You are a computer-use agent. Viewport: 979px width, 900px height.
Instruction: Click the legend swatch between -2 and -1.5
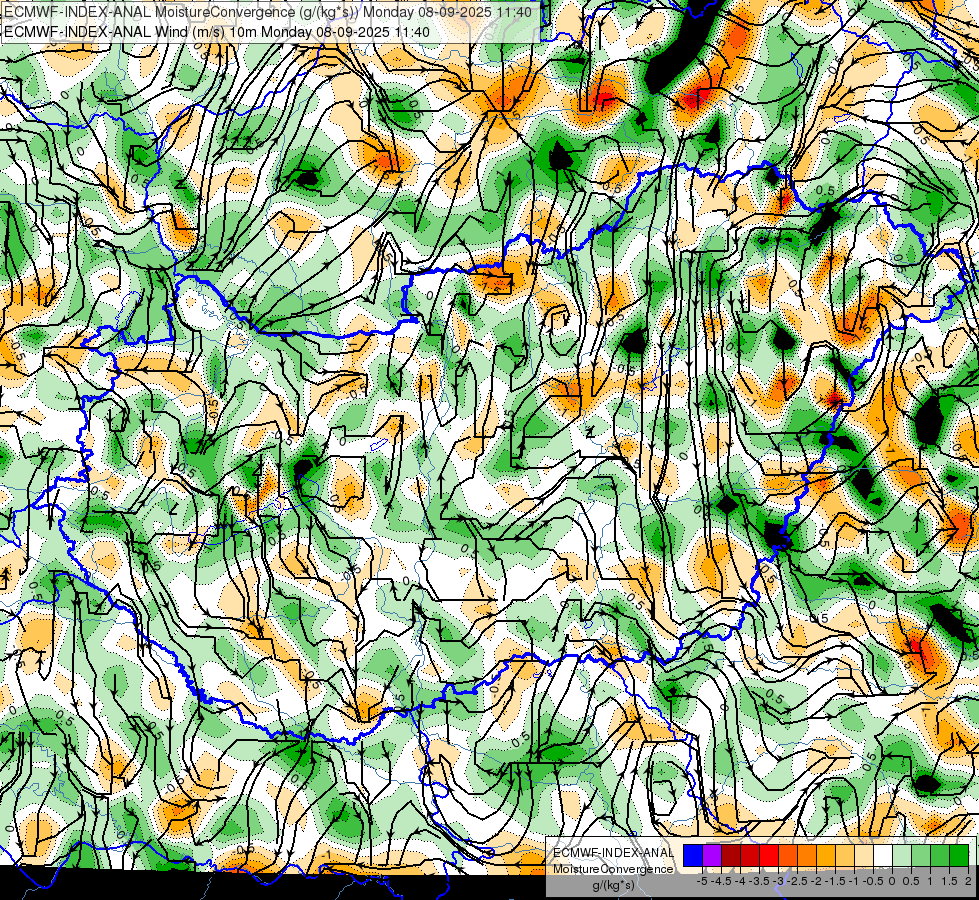tap(826, 855)
